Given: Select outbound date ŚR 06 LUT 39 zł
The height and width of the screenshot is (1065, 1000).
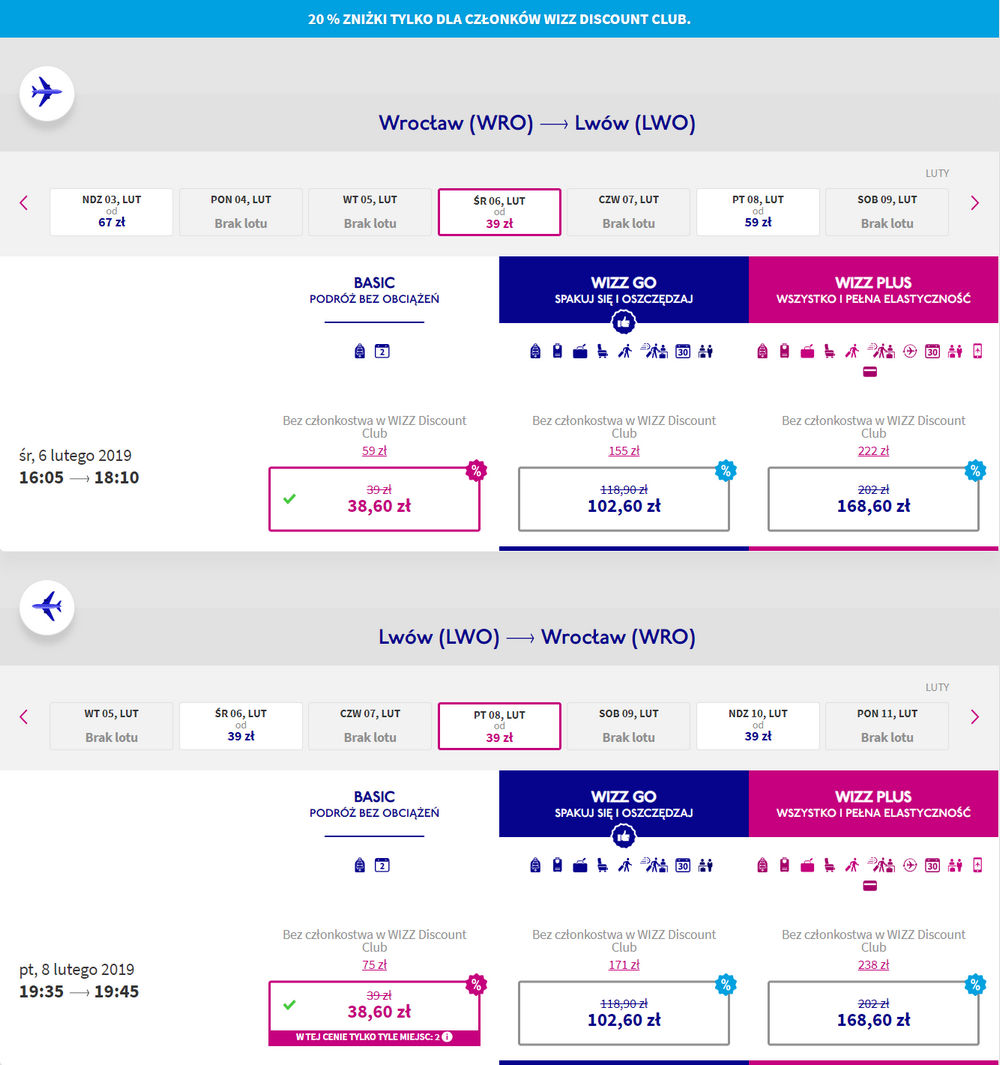Looking at the screenshot, I should [499, 212].
